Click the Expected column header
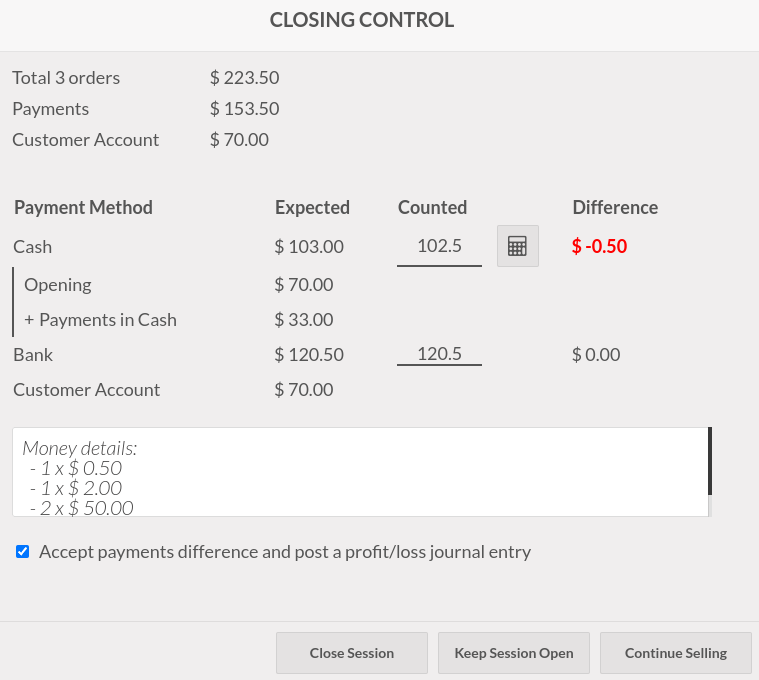 tap(312, 207)
